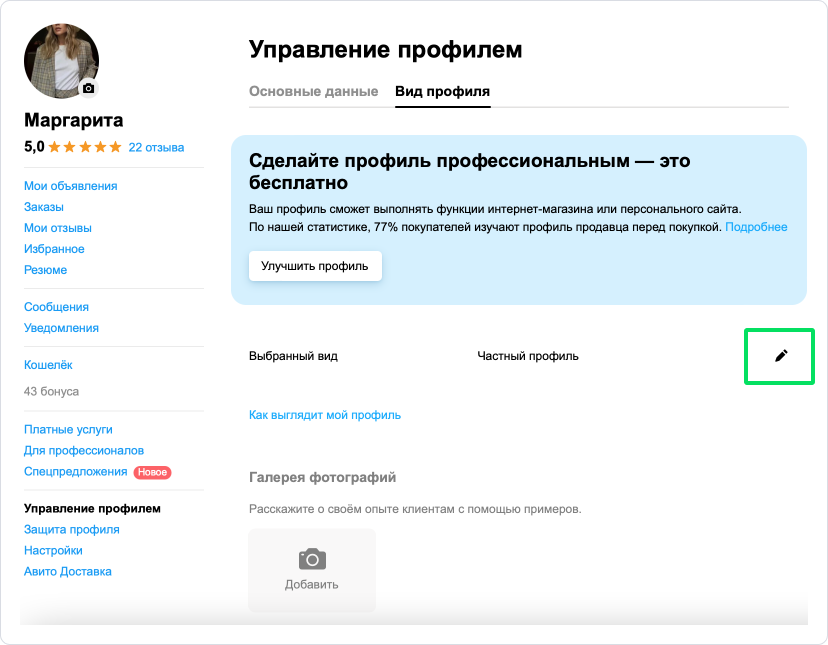Select Управление профилем in the sidebar
Image resolution: width=828 pixels, height=645 pixels.
[x=92, y=509]
